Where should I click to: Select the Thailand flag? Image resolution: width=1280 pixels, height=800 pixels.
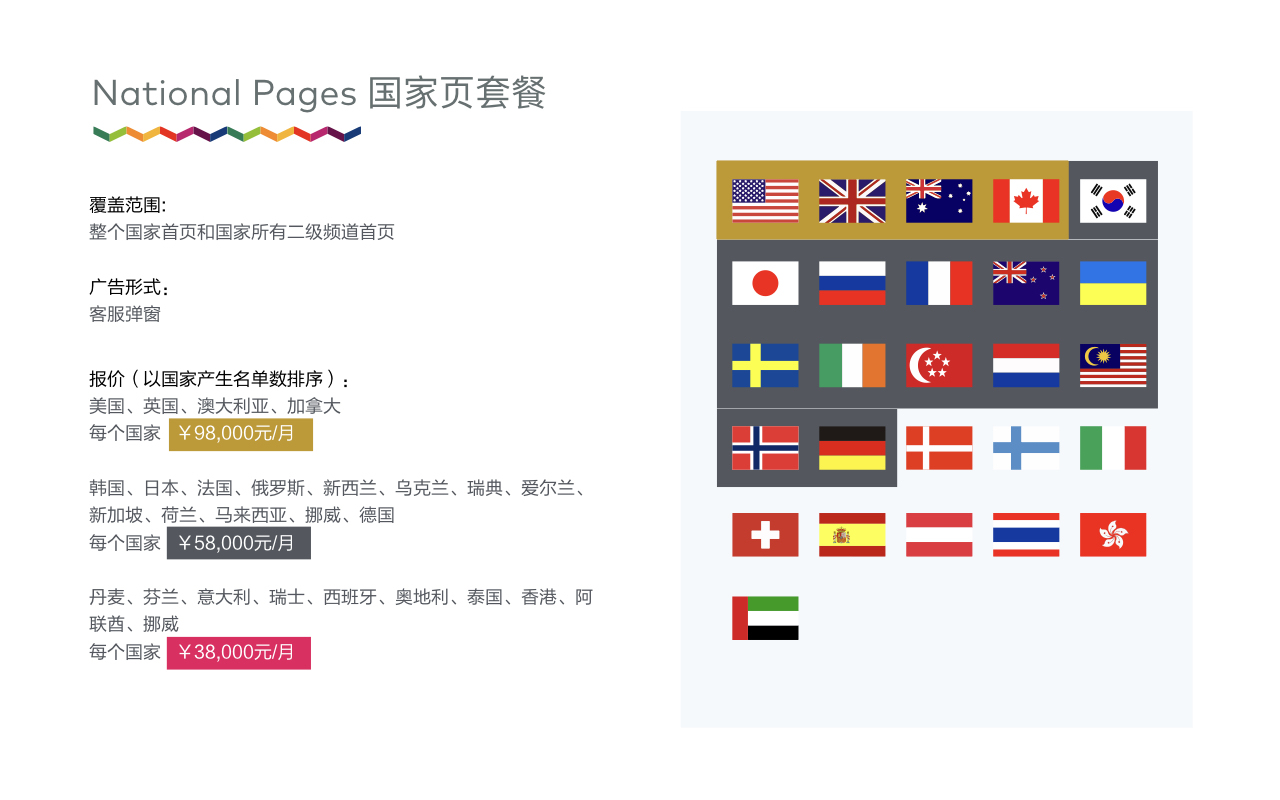(1026, 535)
